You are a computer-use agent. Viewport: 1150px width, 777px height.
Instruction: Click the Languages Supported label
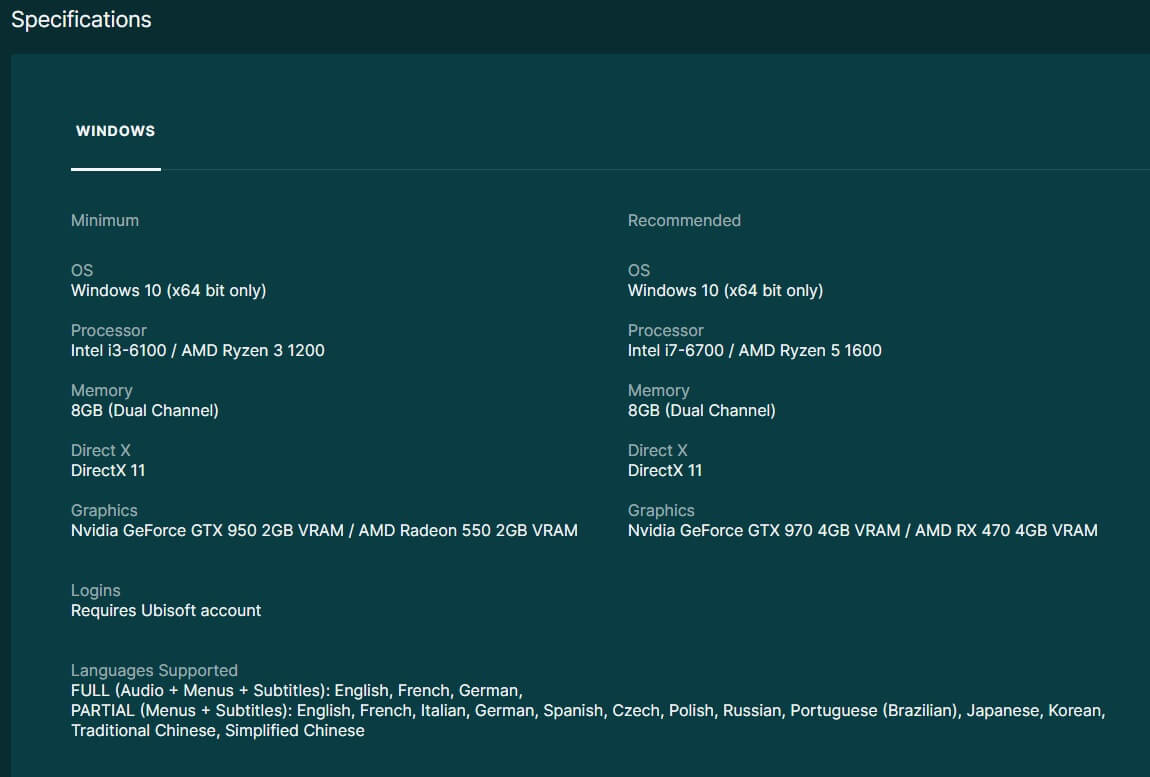(154, 670)
